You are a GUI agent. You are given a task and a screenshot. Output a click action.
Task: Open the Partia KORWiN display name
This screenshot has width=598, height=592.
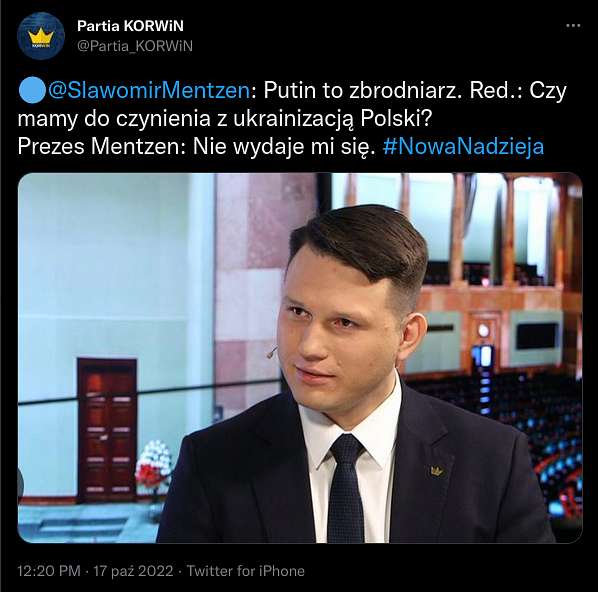pyautogui.click(x=130, y=26)
